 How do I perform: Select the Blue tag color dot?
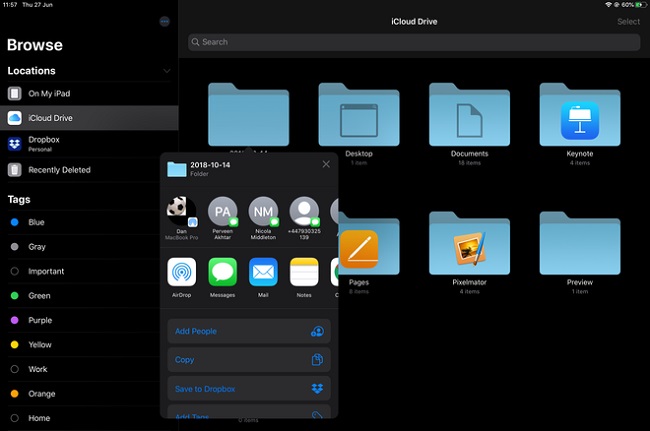[15, 223]
